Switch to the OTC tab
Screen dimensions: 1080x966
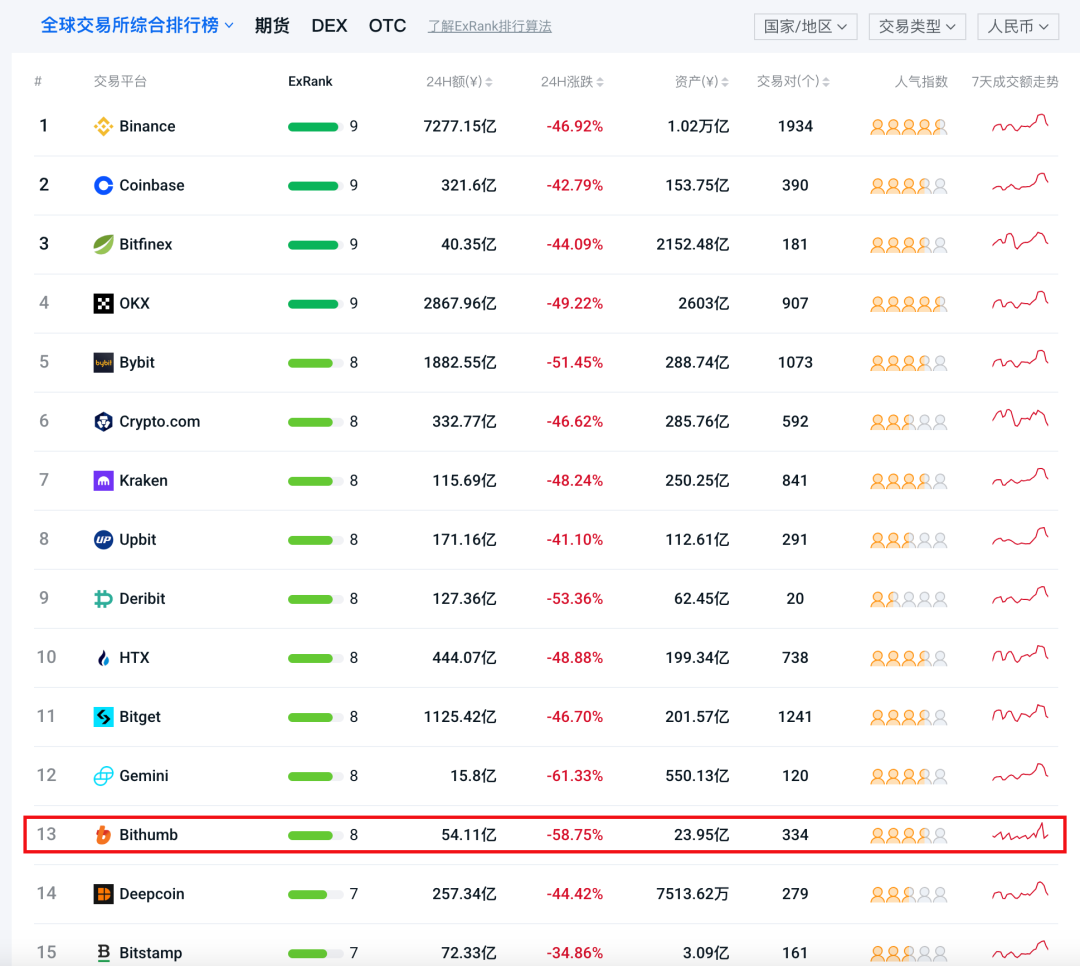[x=387, y=25]
